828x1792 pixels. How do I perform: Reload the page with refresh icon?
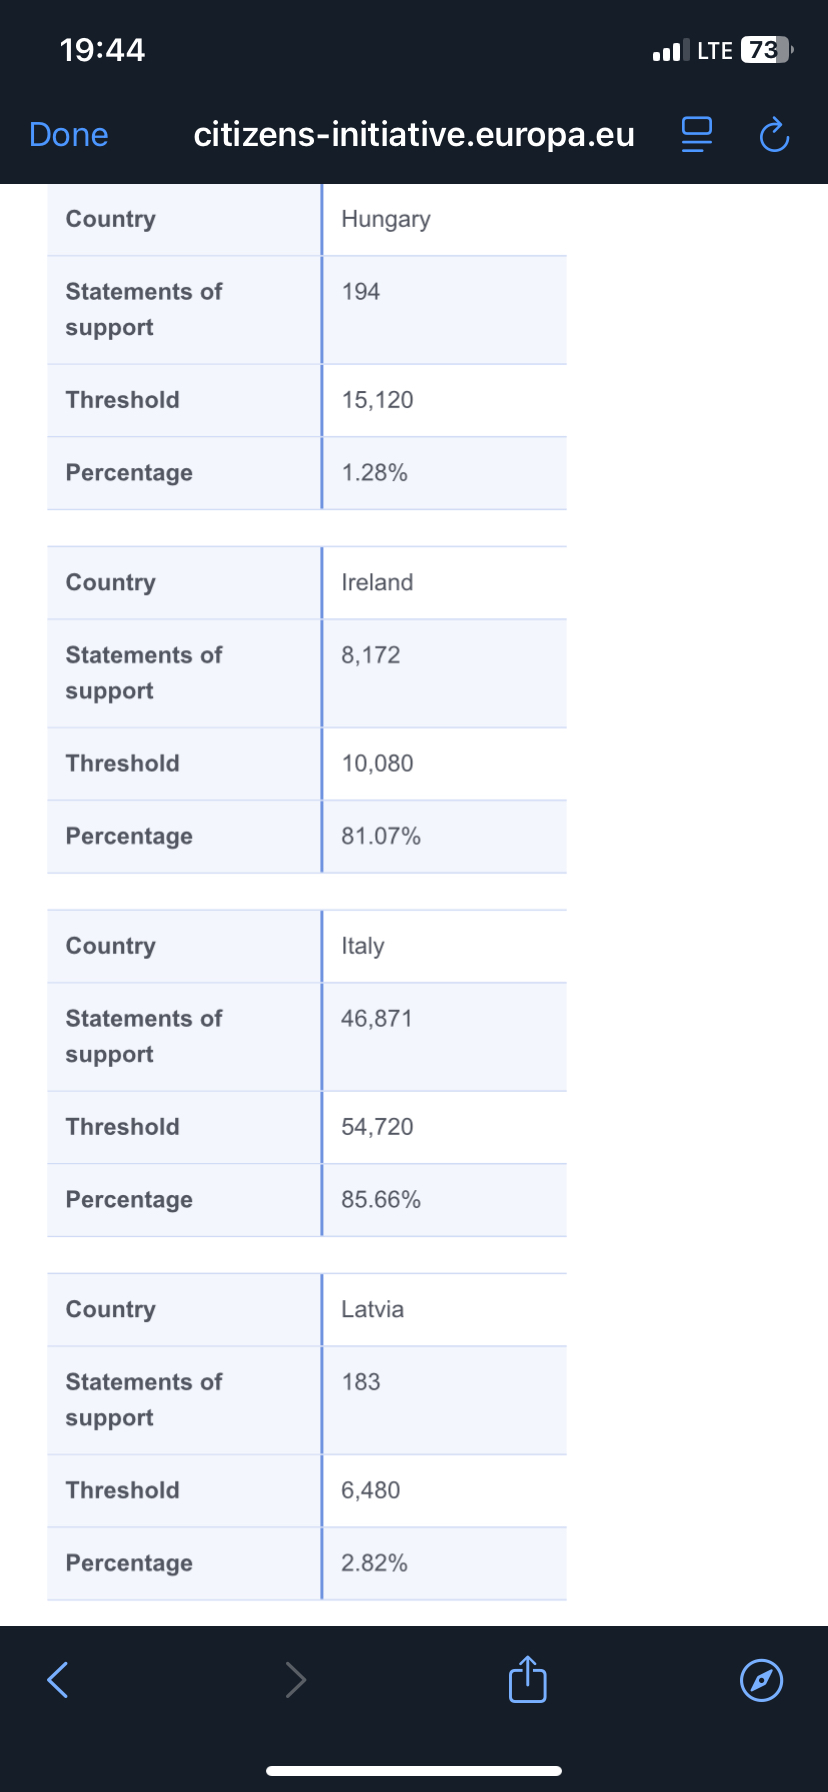(774, 134)
